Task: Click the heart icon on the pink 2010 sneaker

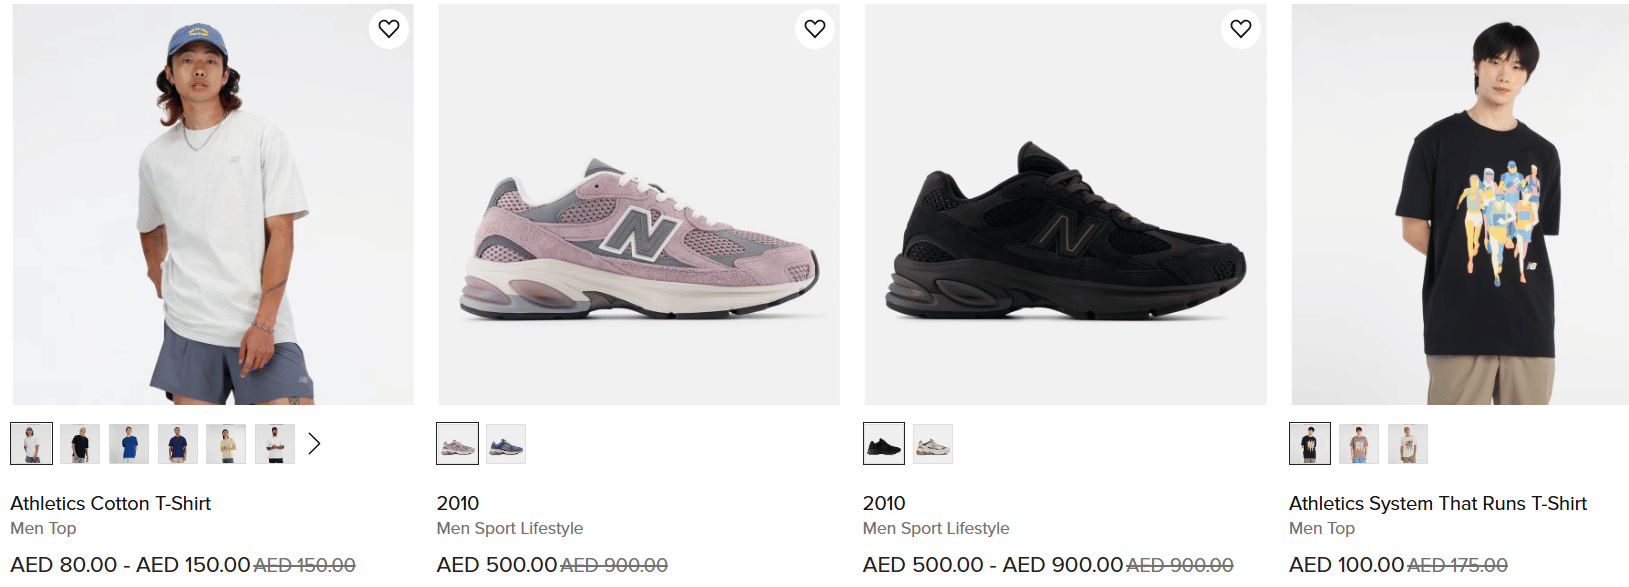Action: pos(815,29)
